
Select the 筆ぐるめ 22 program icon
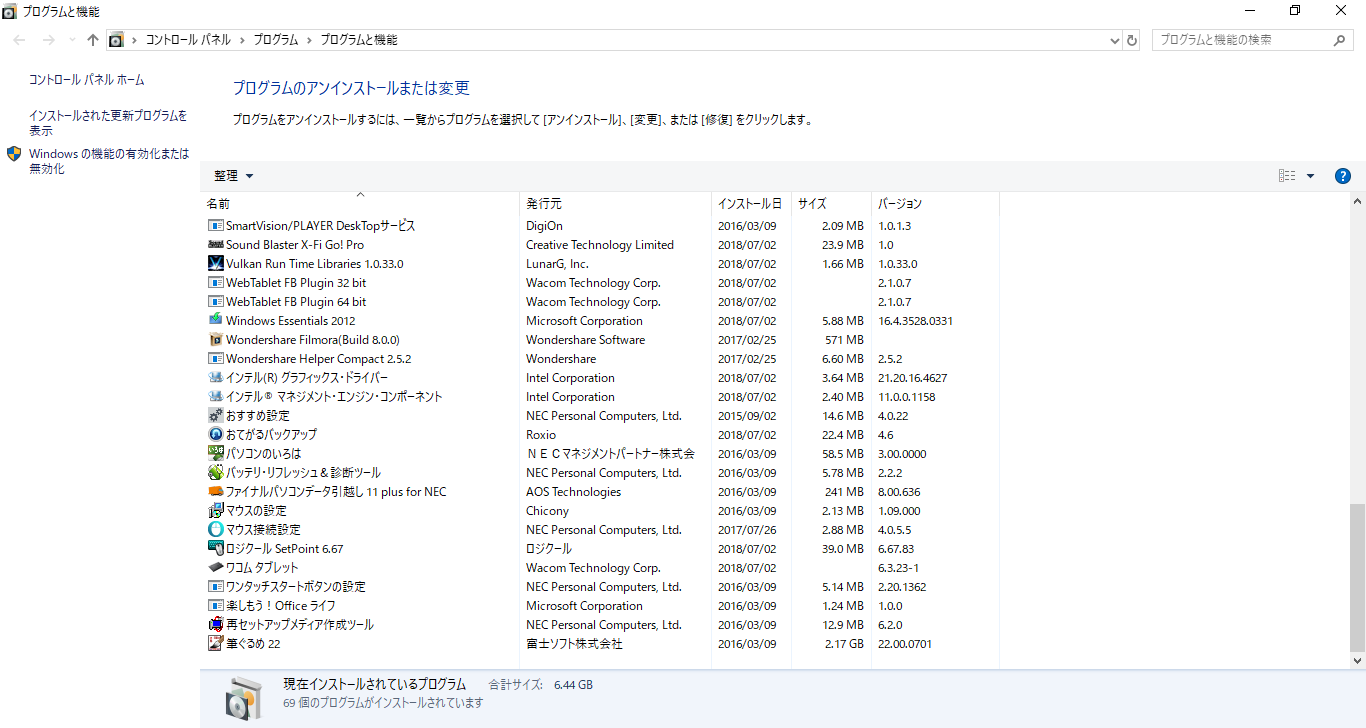pos(215,644)
